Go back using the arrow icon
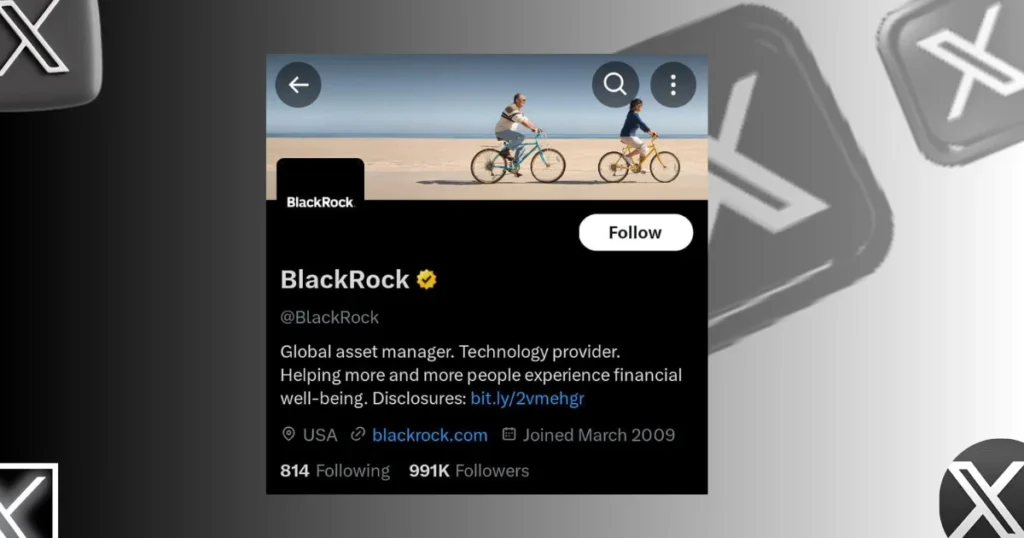This screenshot has width=1024, height=538. (298, 85)
